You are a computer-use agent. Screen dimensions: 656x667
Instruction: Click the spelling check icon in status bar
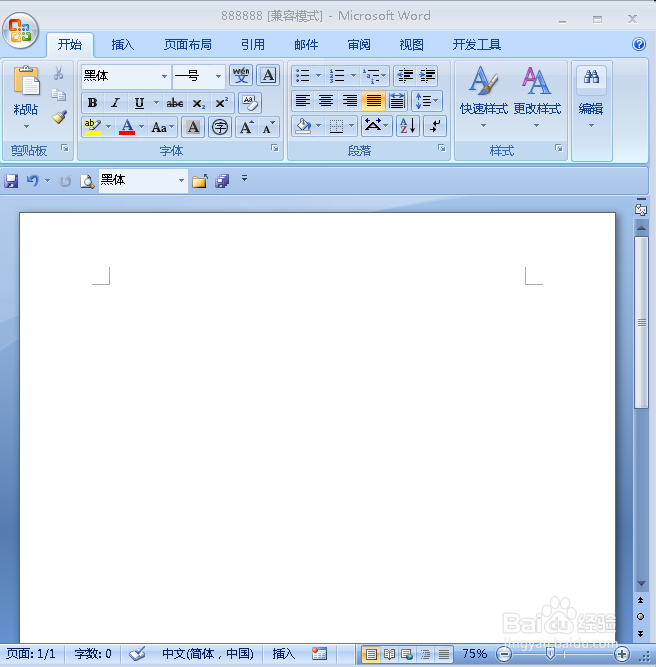tap(137, 654)
